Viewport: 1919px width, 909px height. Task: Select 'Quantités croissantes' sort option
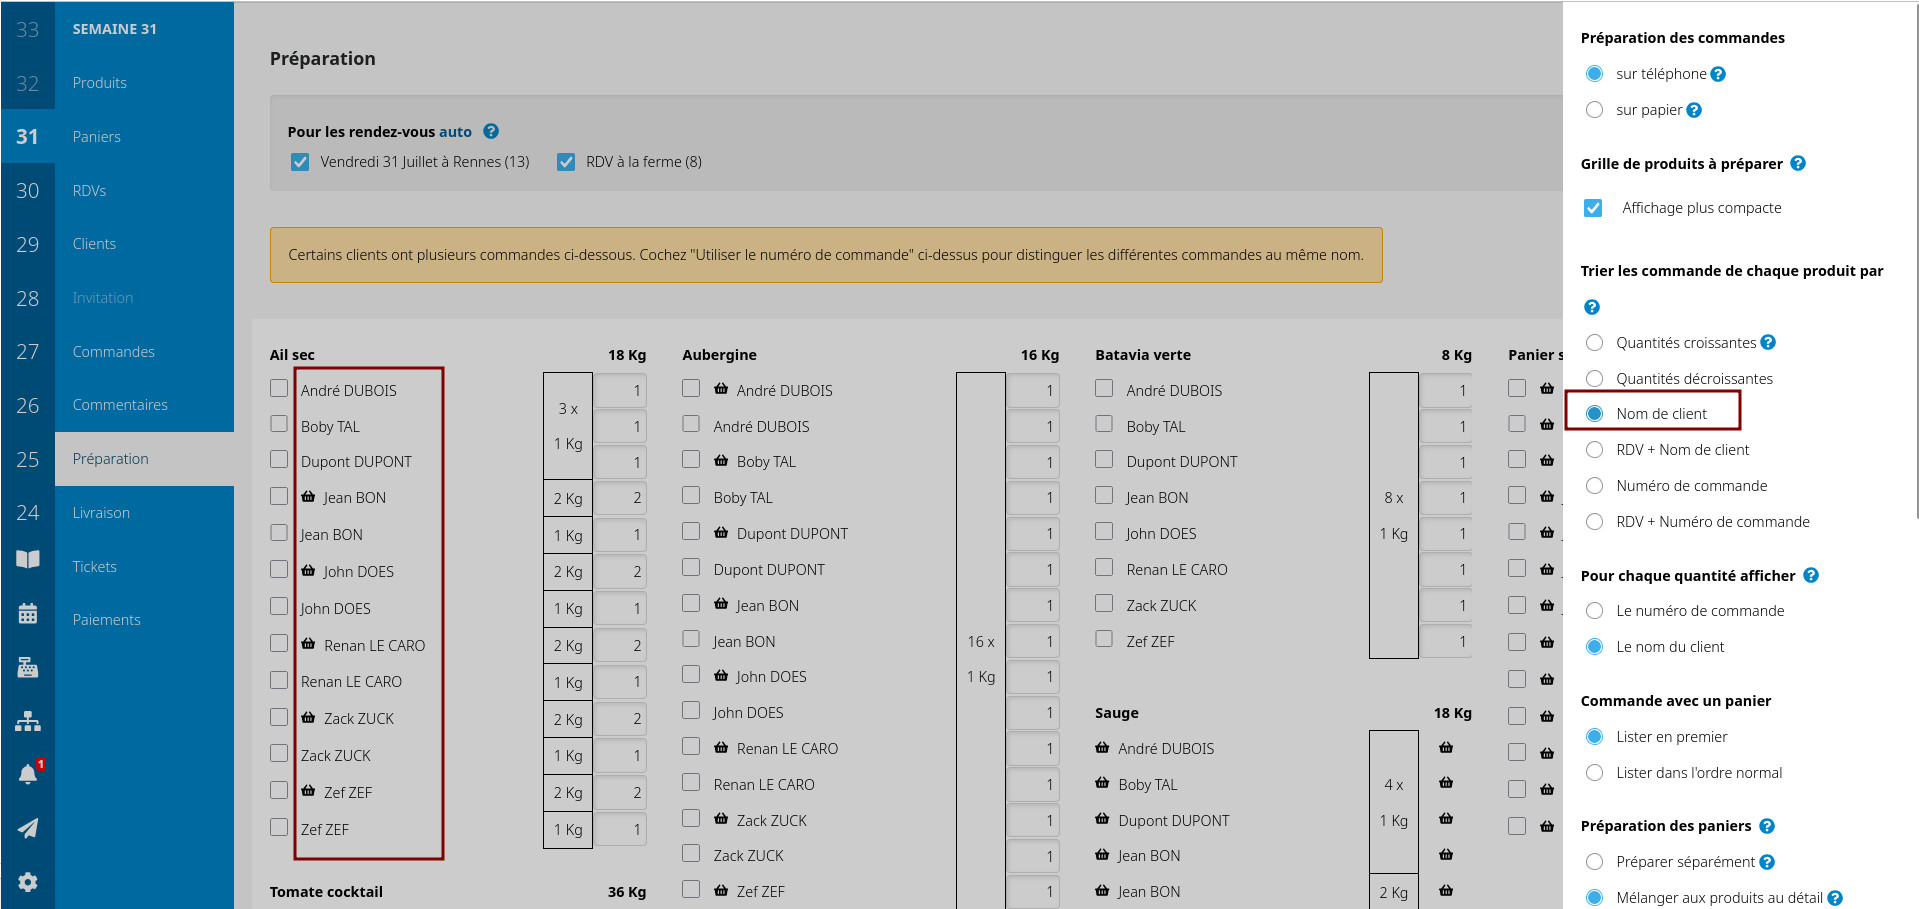pos(1595,343)
